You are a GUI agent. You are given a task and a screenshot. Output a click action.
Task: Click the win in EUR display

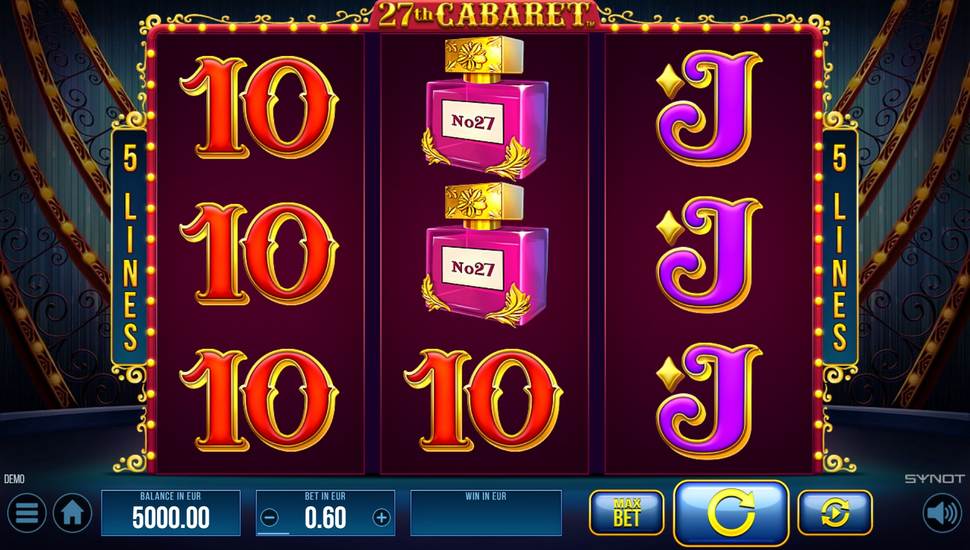click(486, 513)
